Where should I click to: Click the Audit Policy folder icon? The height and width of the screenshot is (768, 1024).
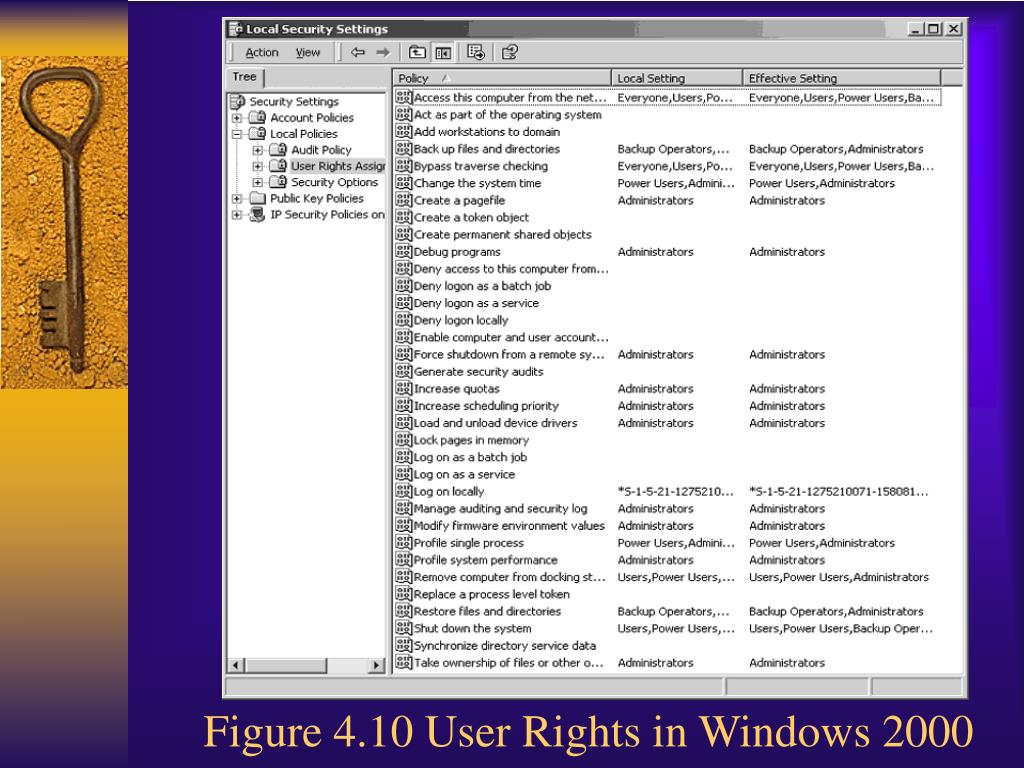[x=279, y=150]
